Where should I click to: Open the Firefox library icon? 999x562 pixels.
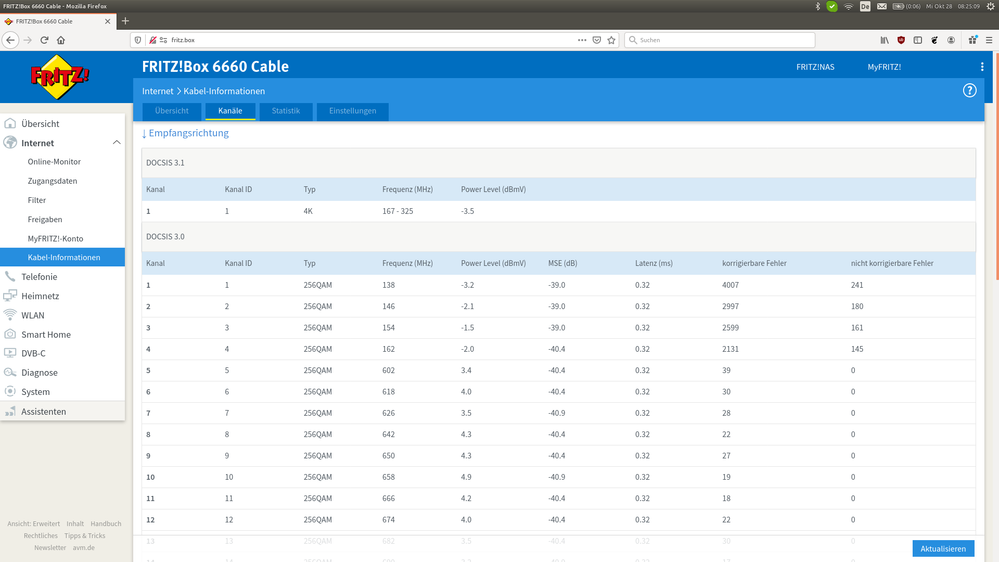coord(884,40)
